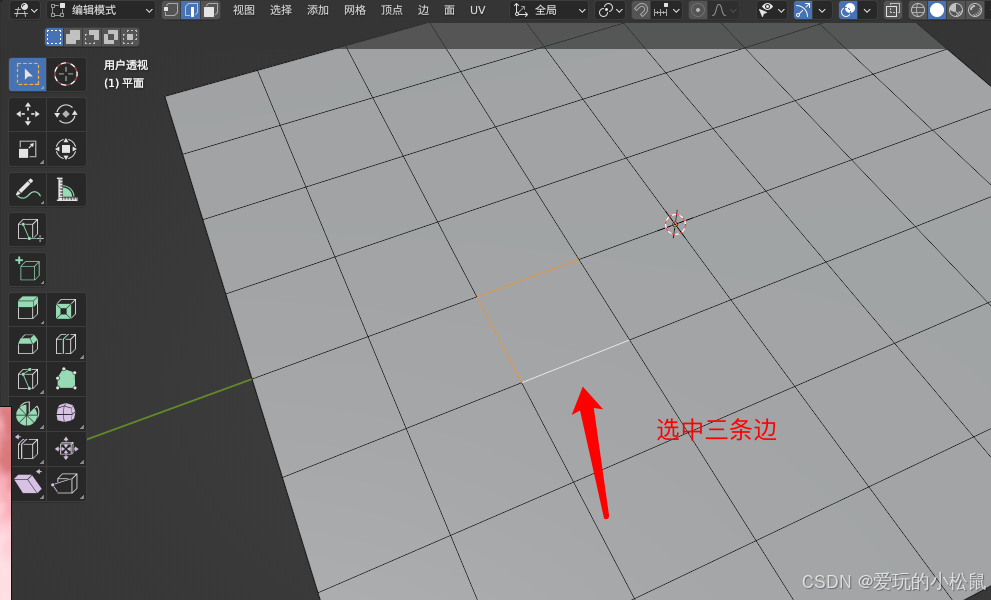Toggle viewport overlays
The width and height of the screenshot is (991, 600).
pos(848,10)
